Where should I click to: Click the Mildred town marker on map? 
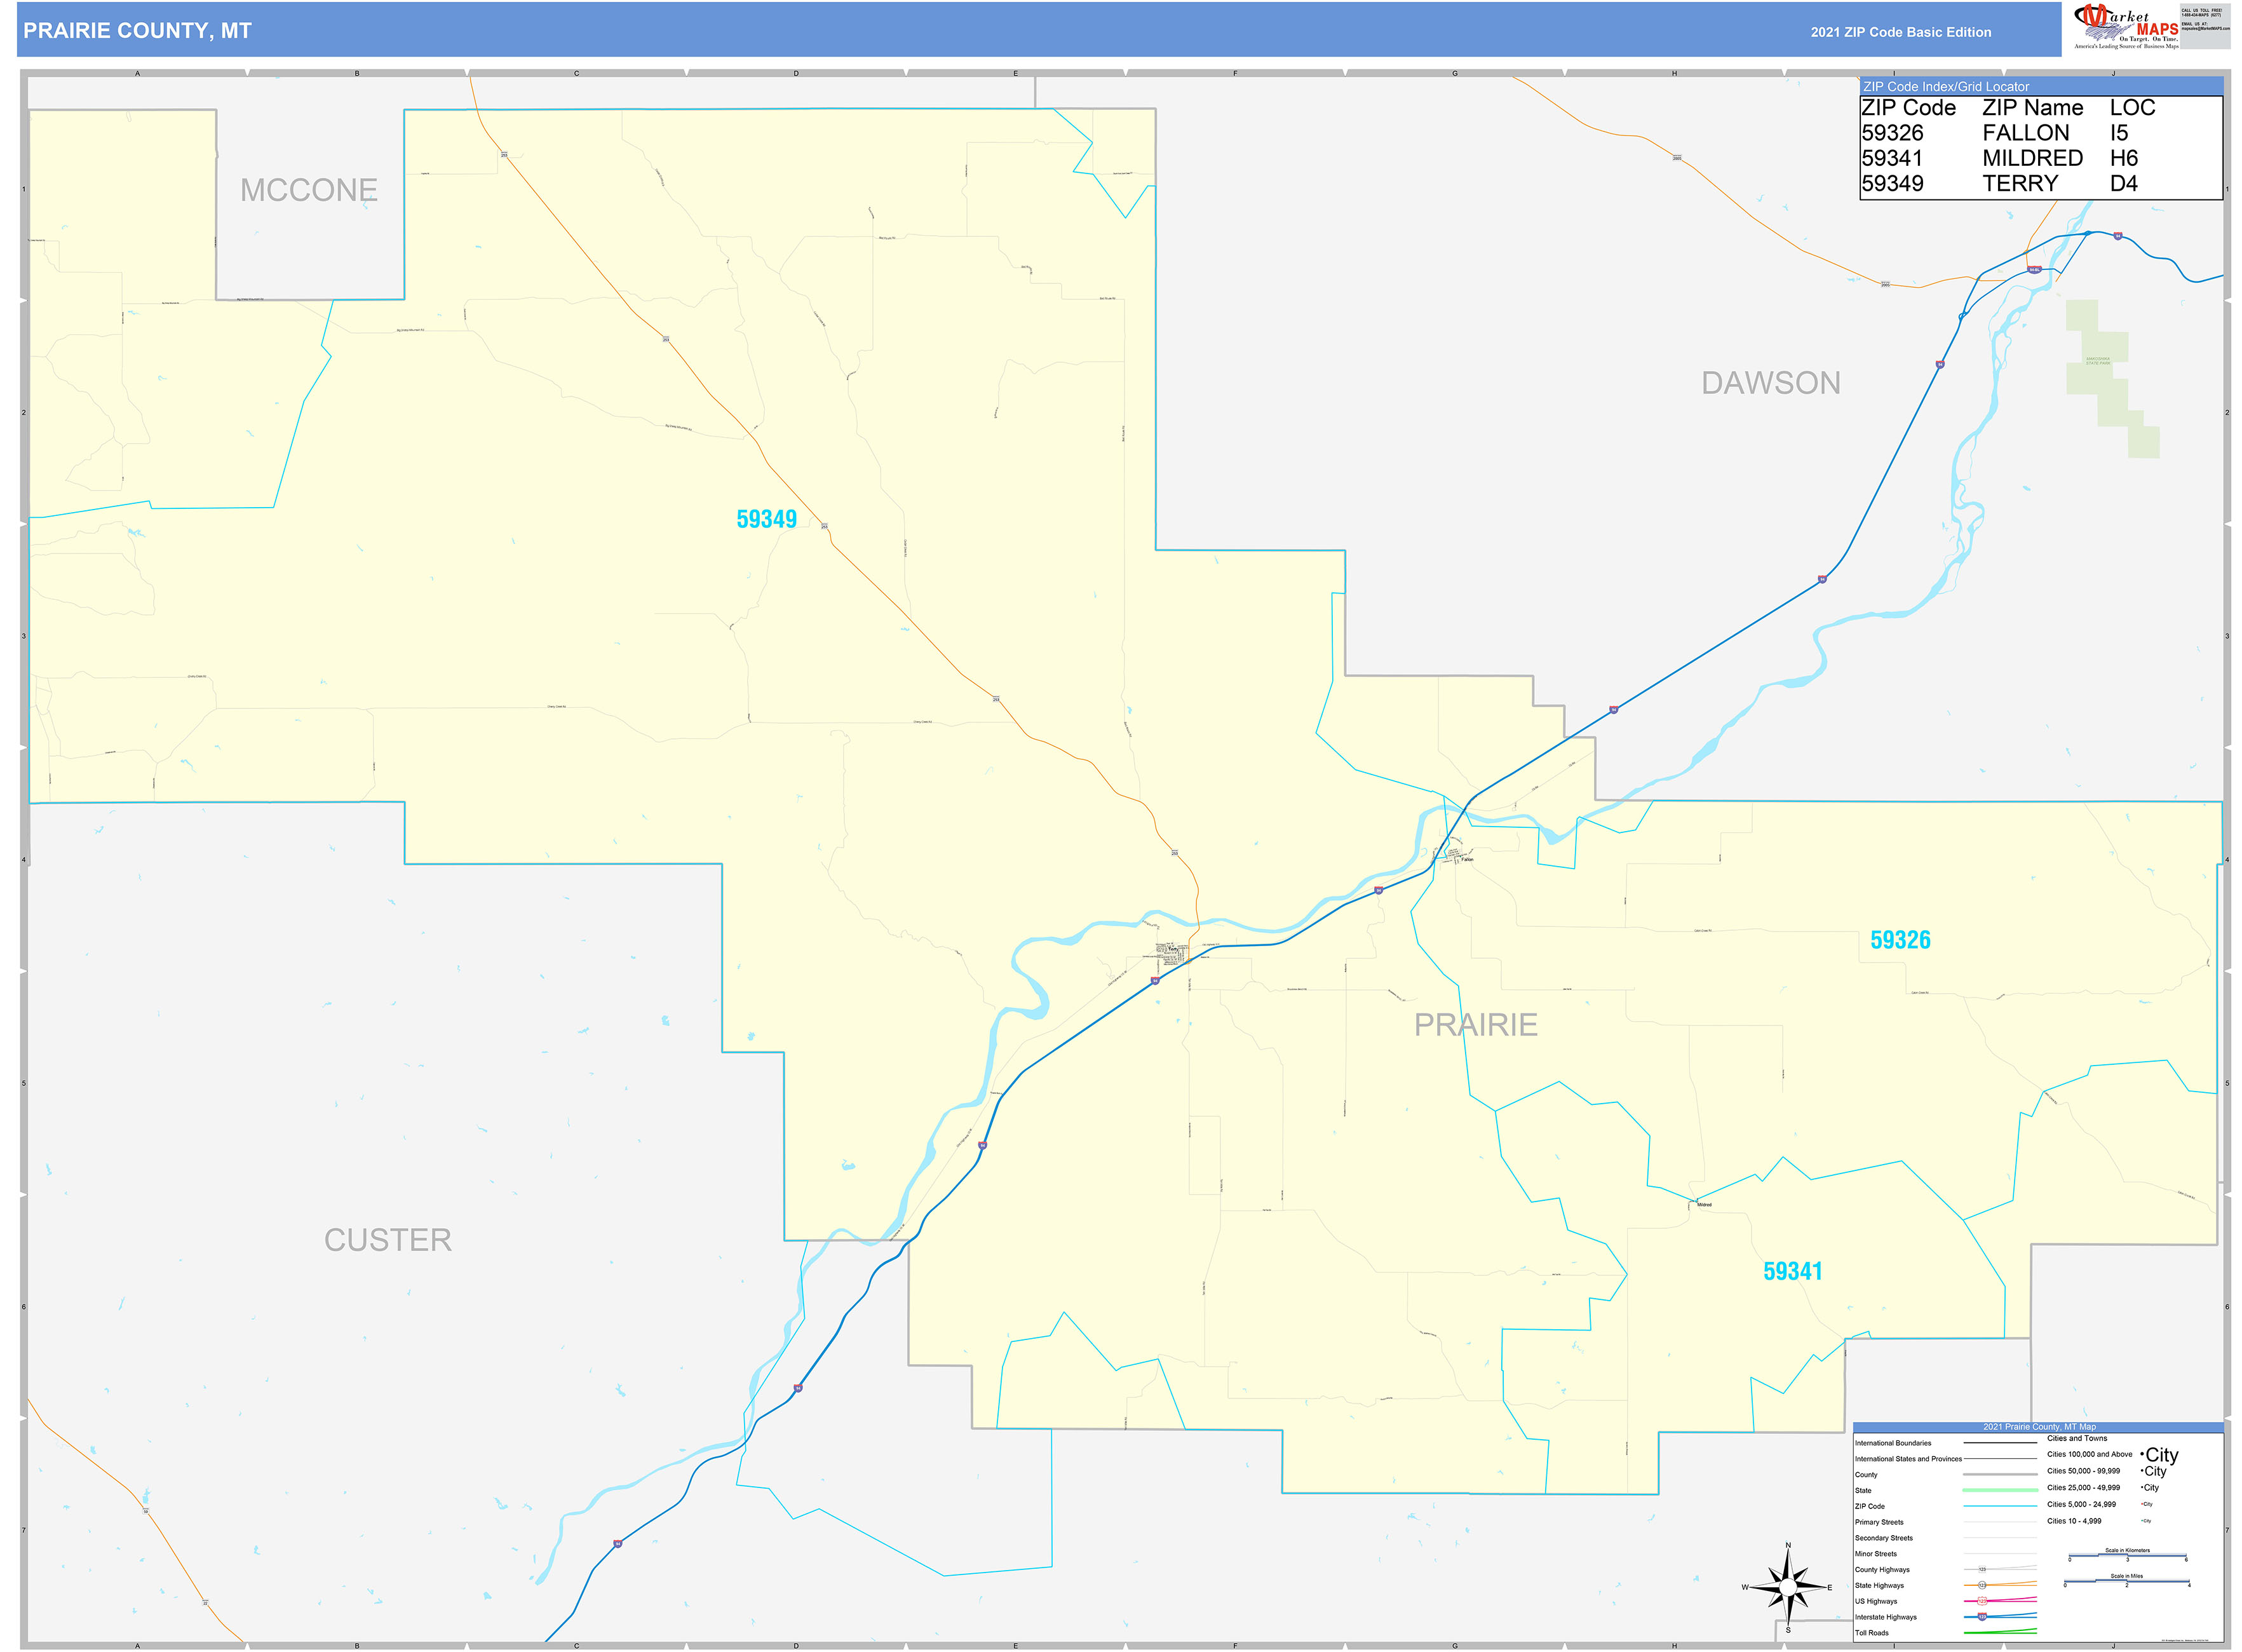pyautogui.click(x=1703, y=1204)
